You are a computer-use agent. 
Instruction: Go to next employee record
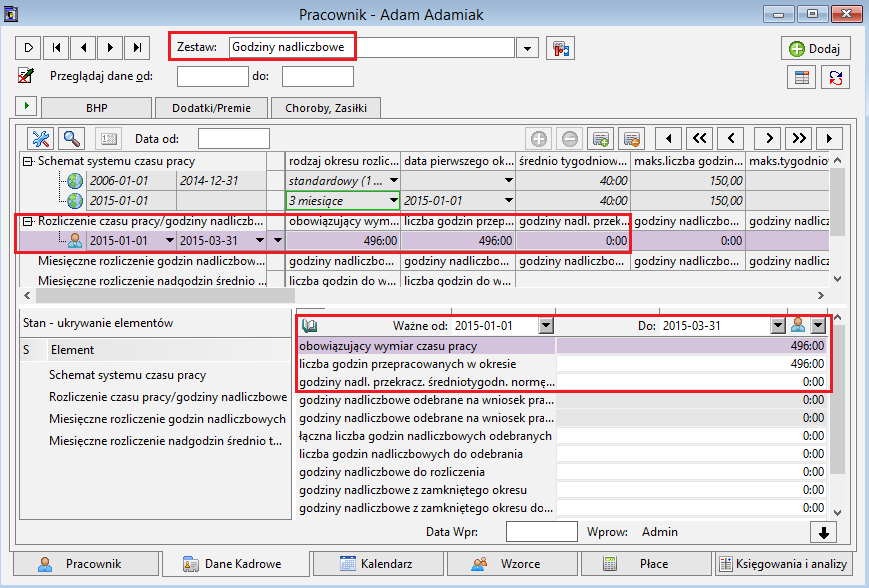tap(110, 48)
